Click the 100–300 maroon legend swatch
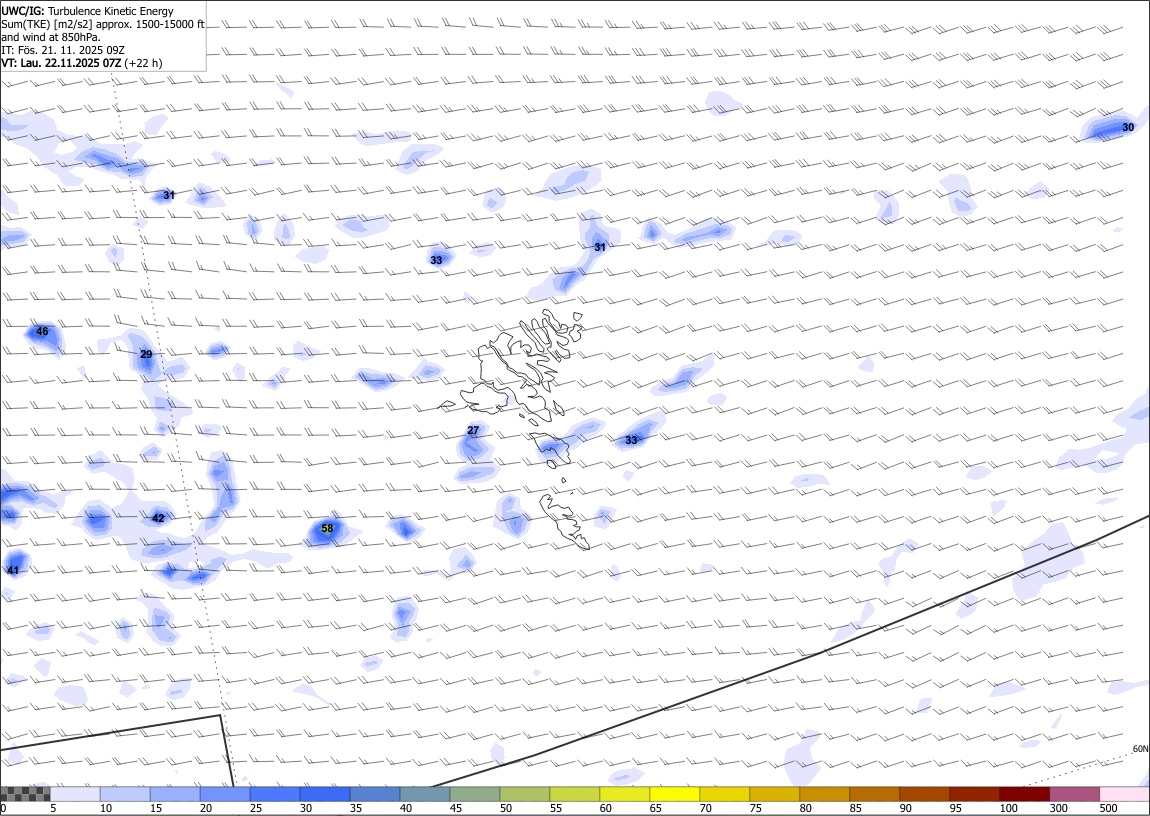 [x=1024, y=794]
